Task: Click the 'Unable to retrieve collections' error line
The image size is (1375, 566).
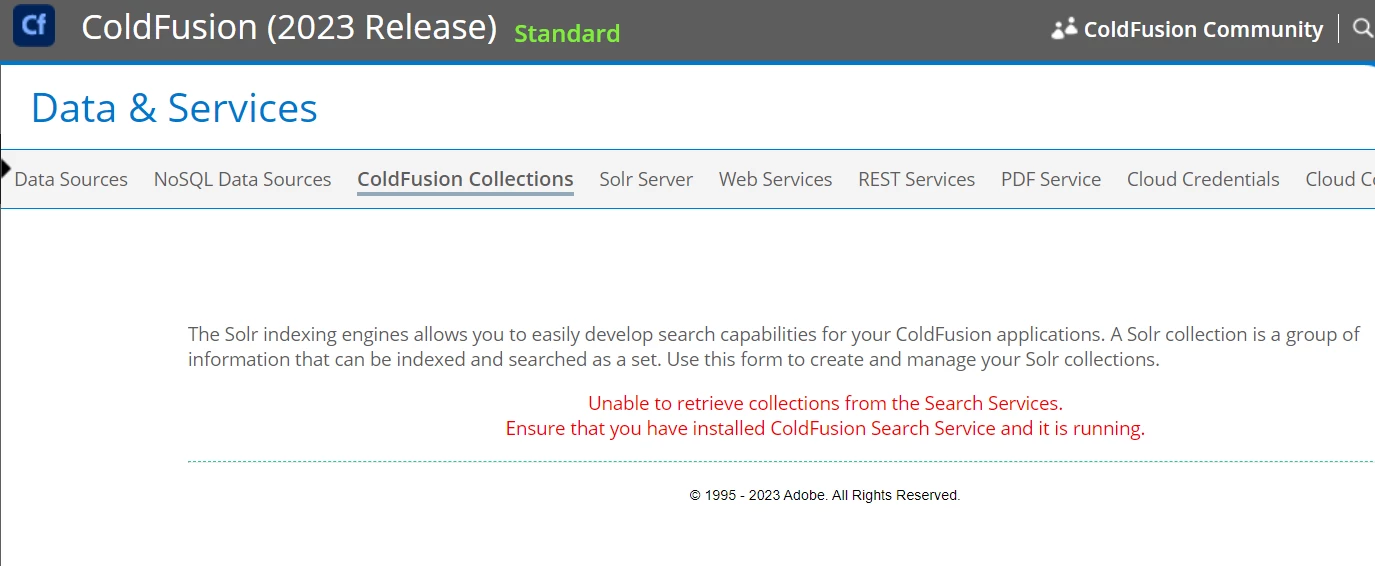Action: point(825,404)
